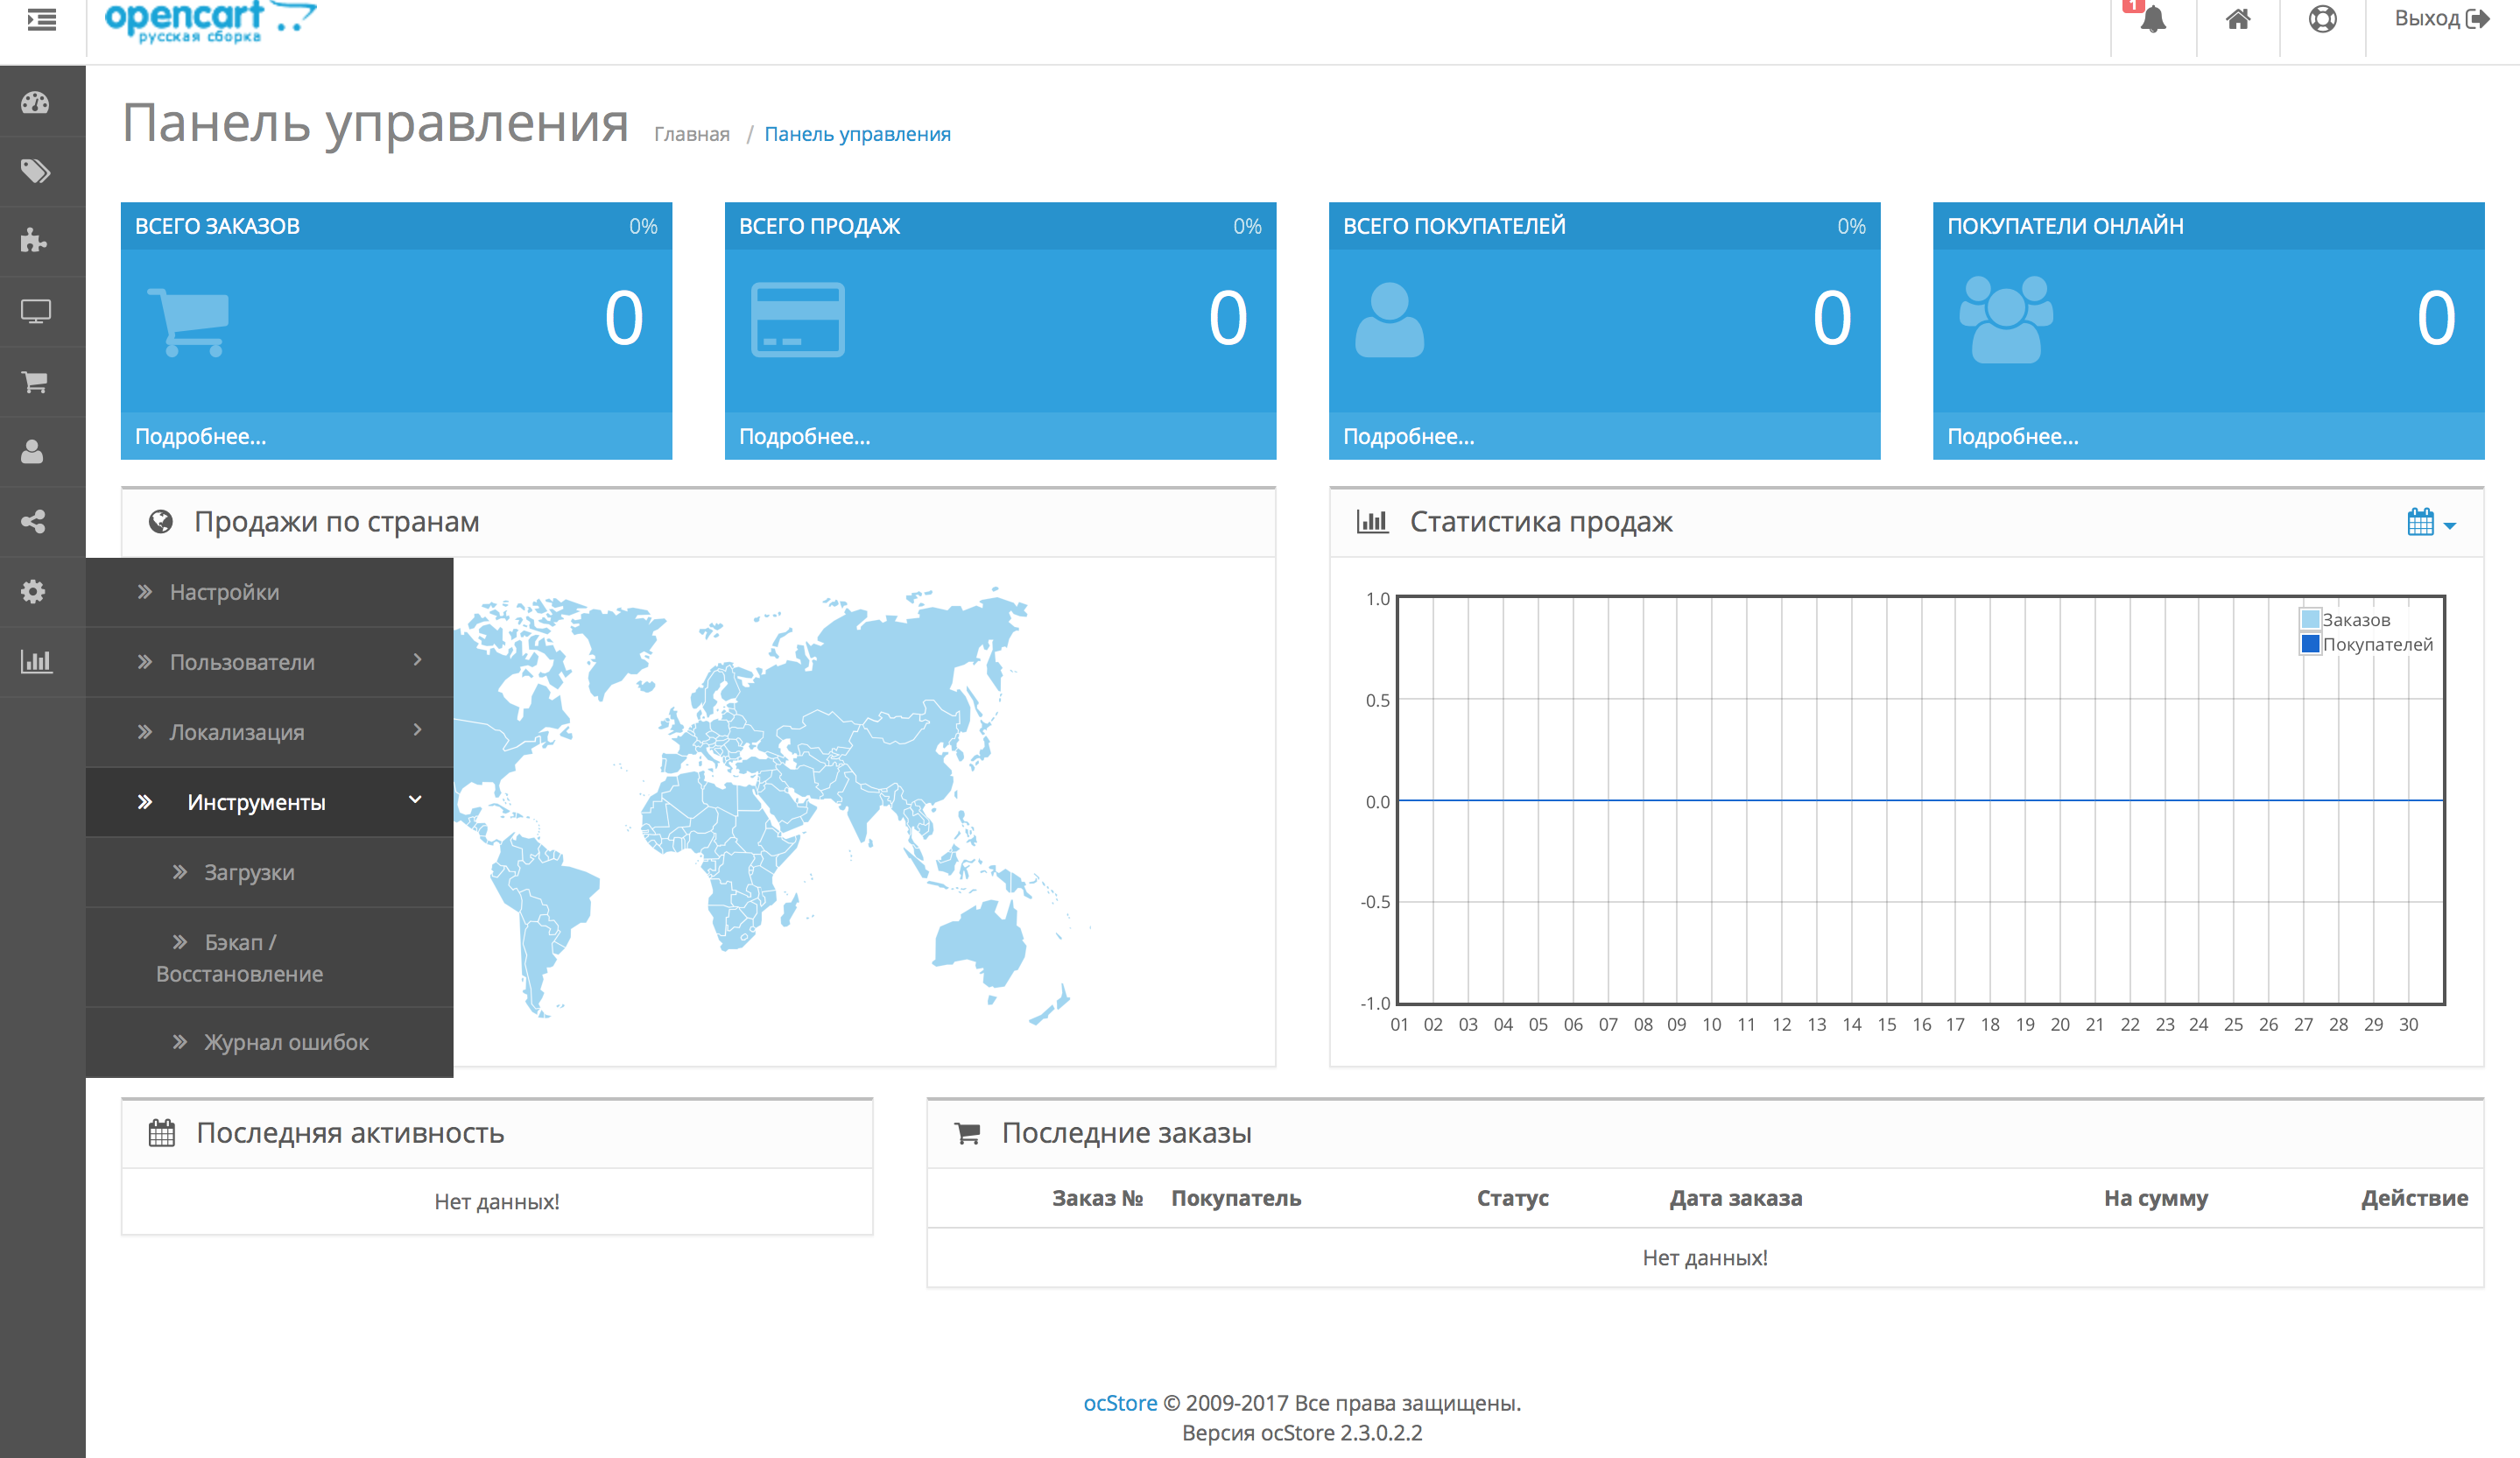Open the dashboard gauge icon in sidebar
Screen dimensions: 2520x1458
click(x=35, y=102)
